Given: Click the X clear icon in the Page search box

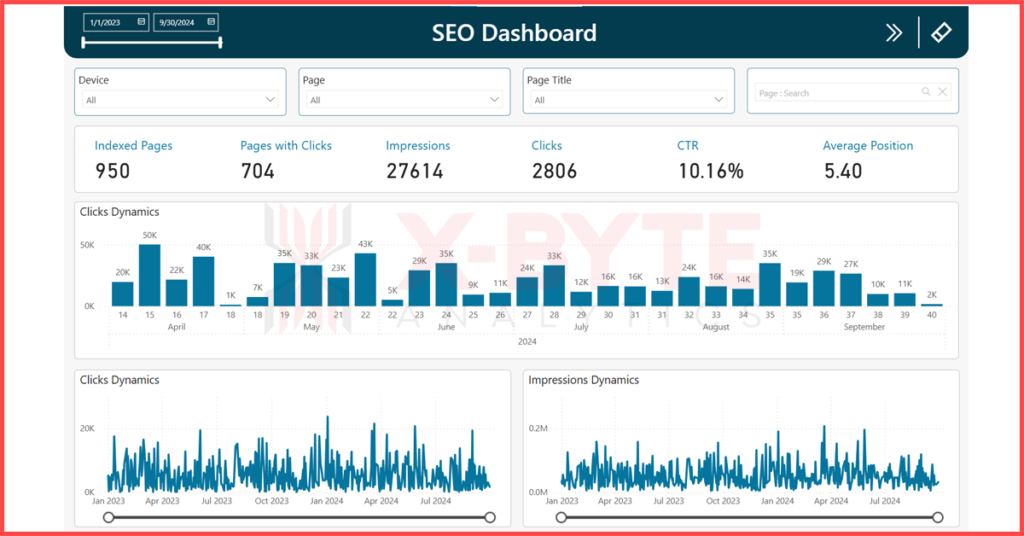Looking at the screenshot, I should pos(942,92).
